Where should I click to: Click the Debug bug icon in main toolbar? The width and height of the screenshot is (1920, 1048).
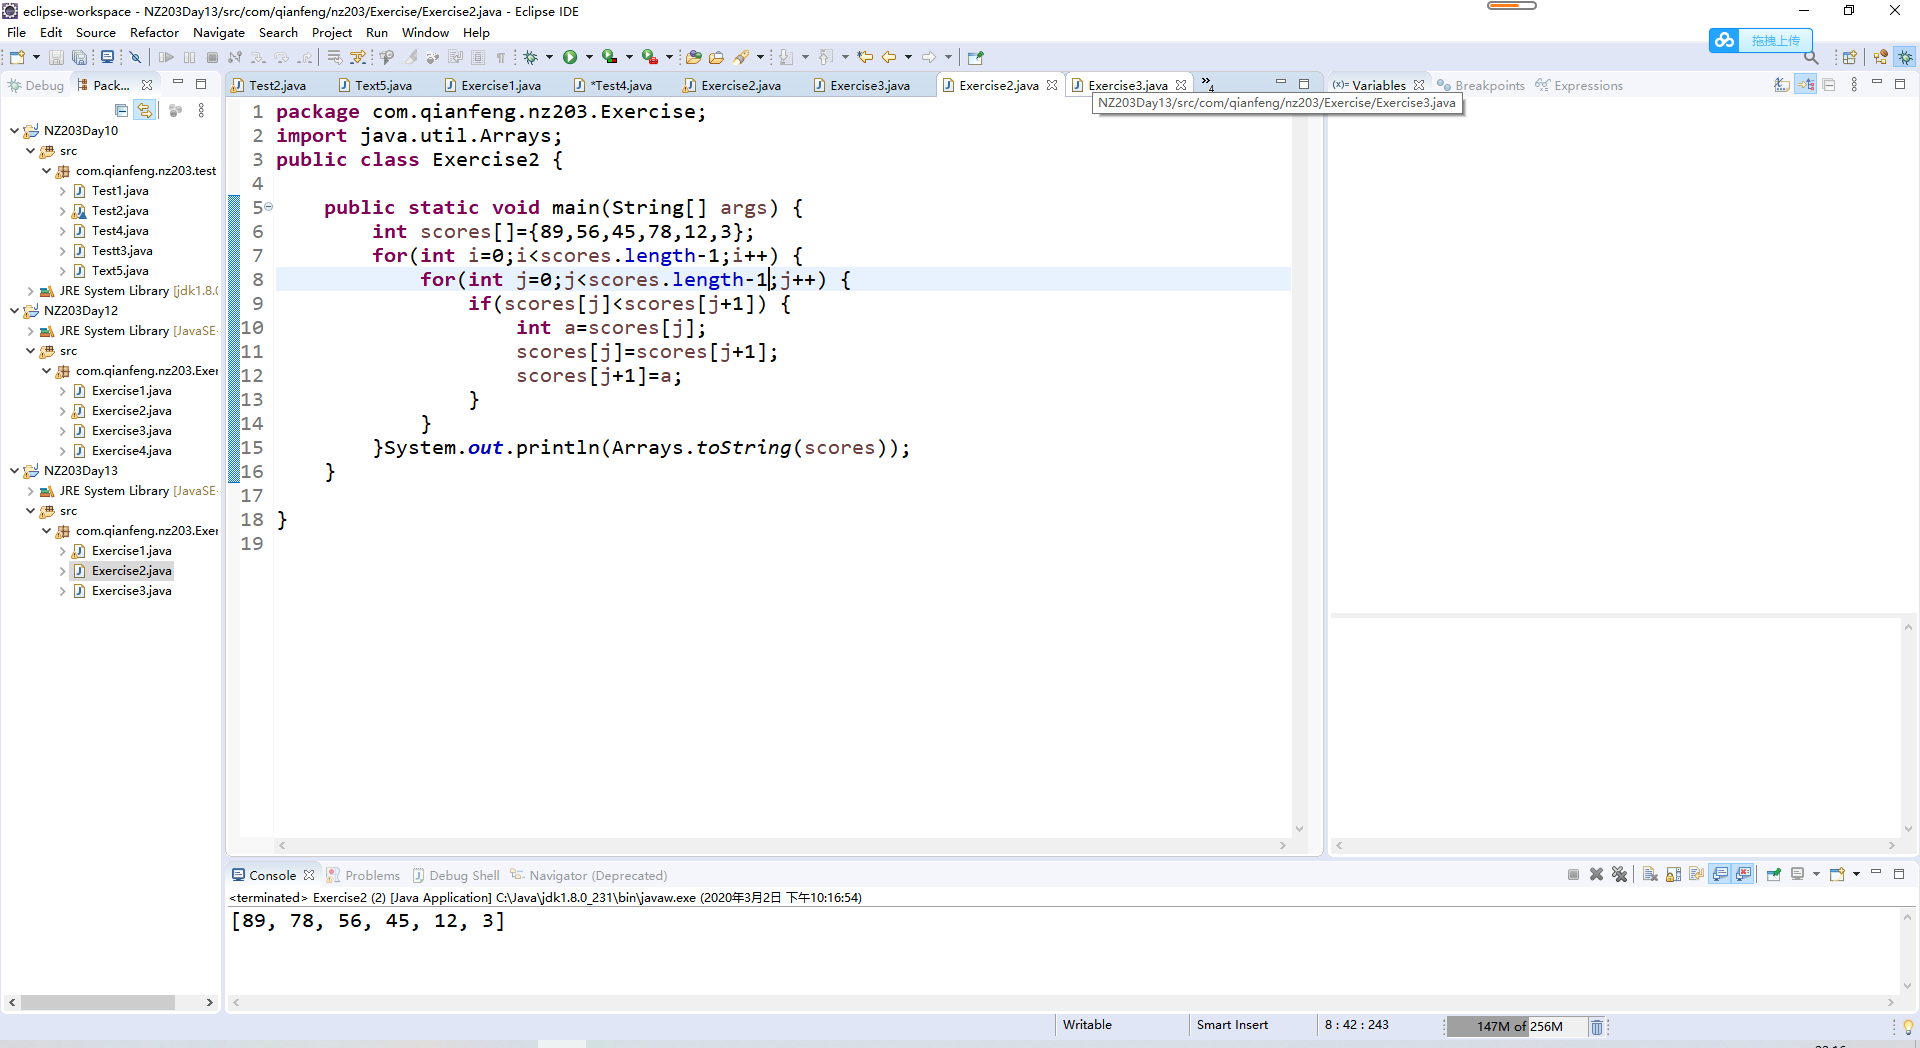coord(531,57)
